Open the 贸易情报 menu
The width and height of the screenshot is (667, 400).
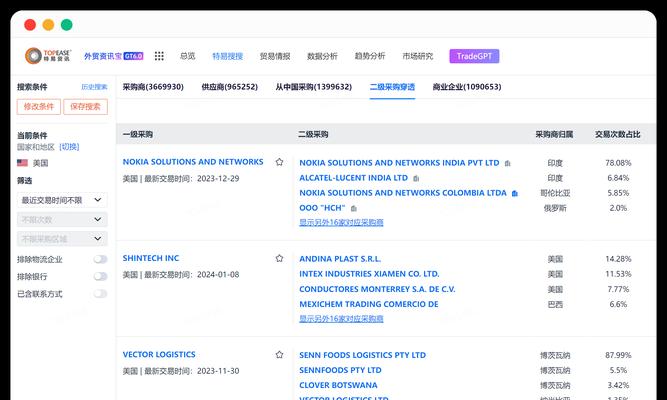[x=275, y=56]
